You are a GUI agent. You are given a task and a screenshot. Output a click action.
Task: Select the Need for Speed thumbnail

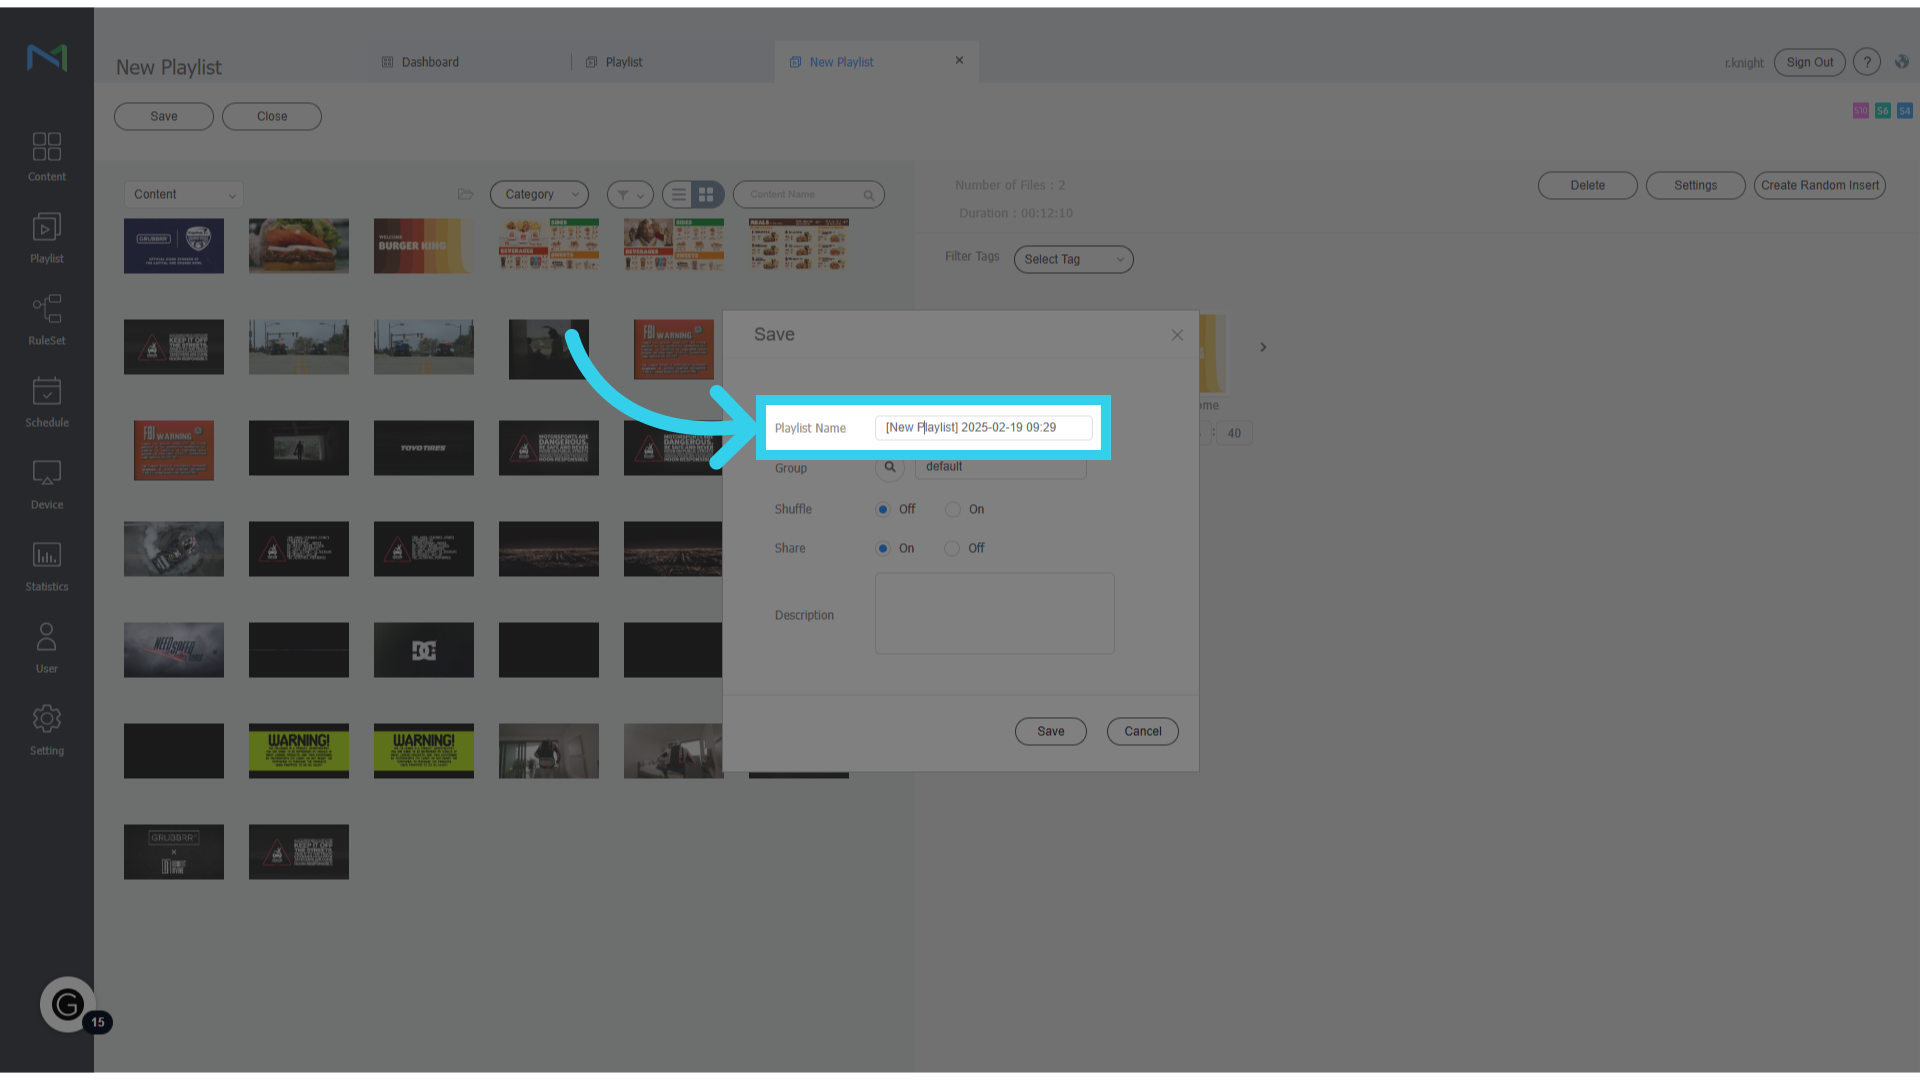click(x=174, y=650)
